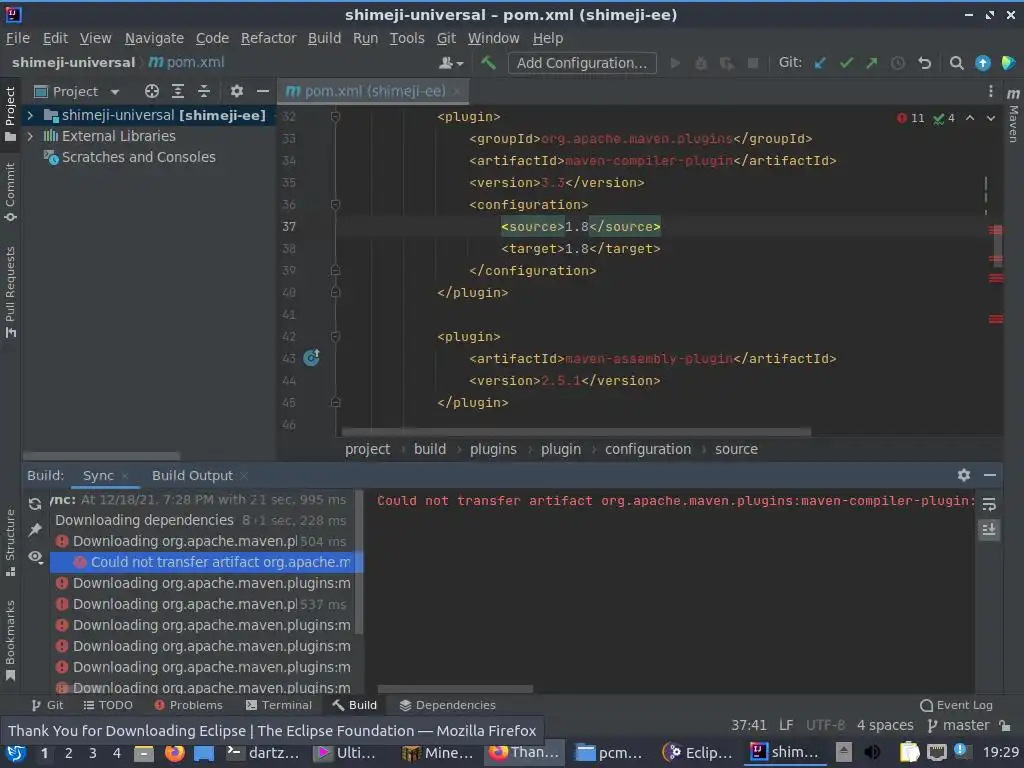Show Git history clock icon
The width and height of the screenshot is (1024, 768).
[x=898, y=63]
